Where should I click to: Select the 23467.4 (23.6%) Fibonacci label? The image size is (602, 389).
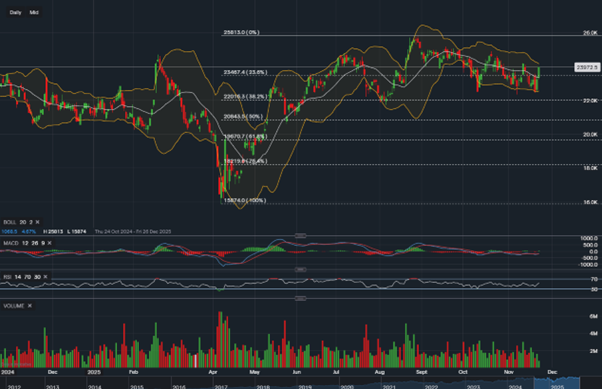coord(245,72)
